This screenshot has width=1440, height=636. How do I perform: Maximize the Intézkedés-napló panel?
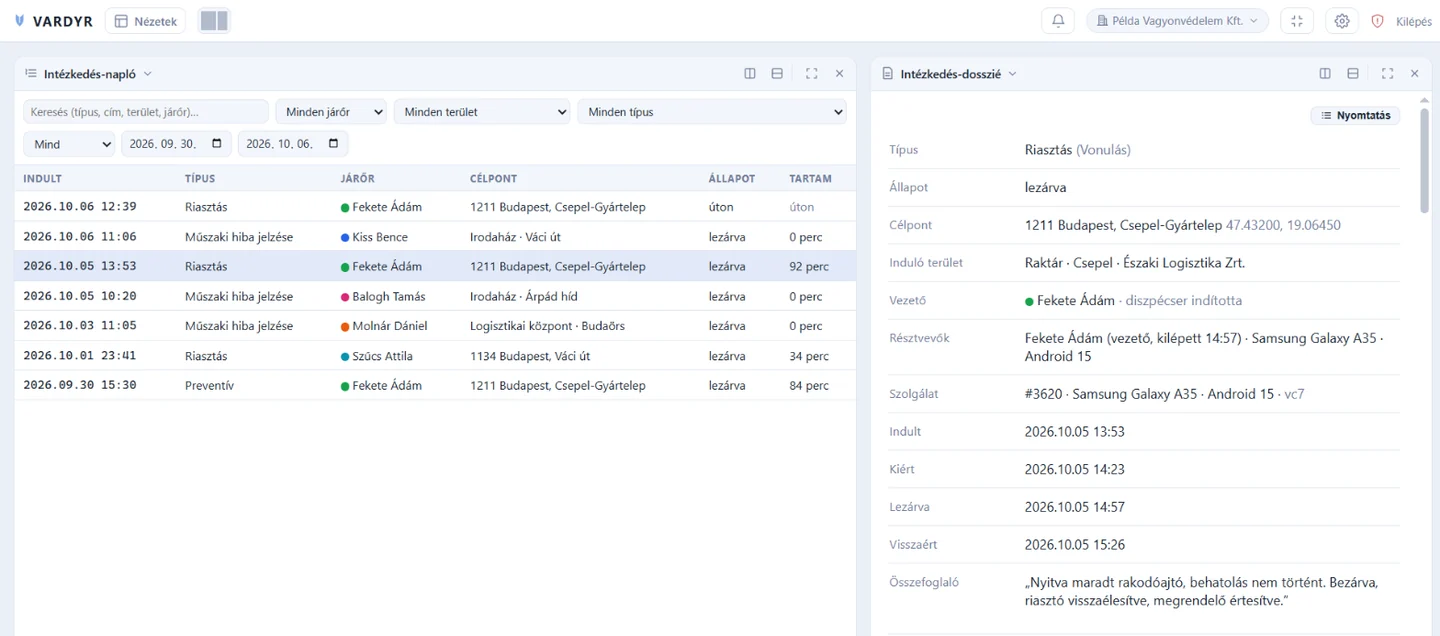point(811,74)
